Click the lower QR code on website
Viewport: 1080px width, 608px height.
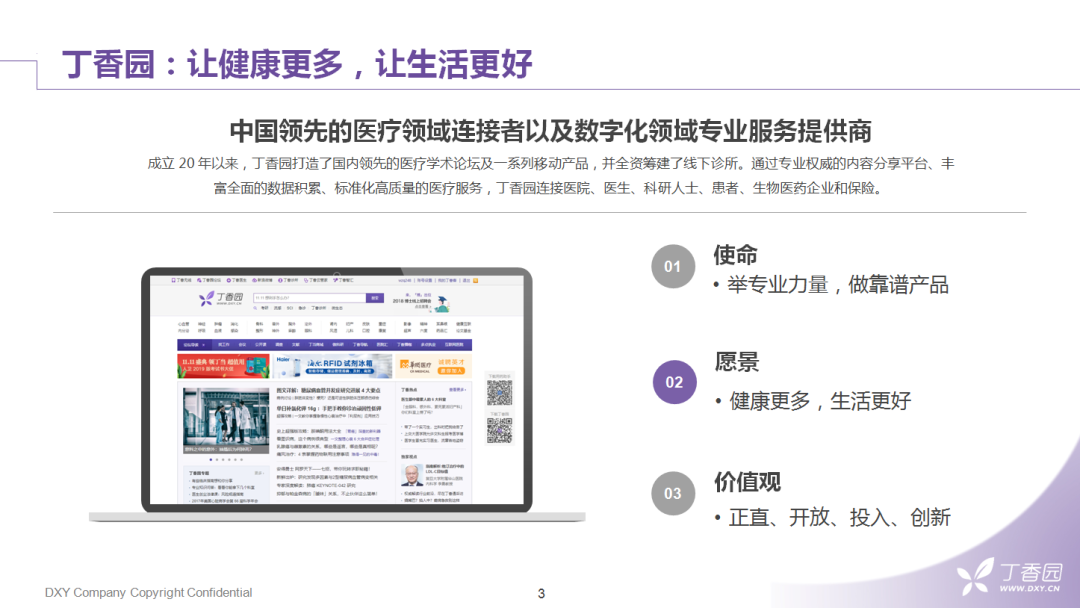[499, 430]
